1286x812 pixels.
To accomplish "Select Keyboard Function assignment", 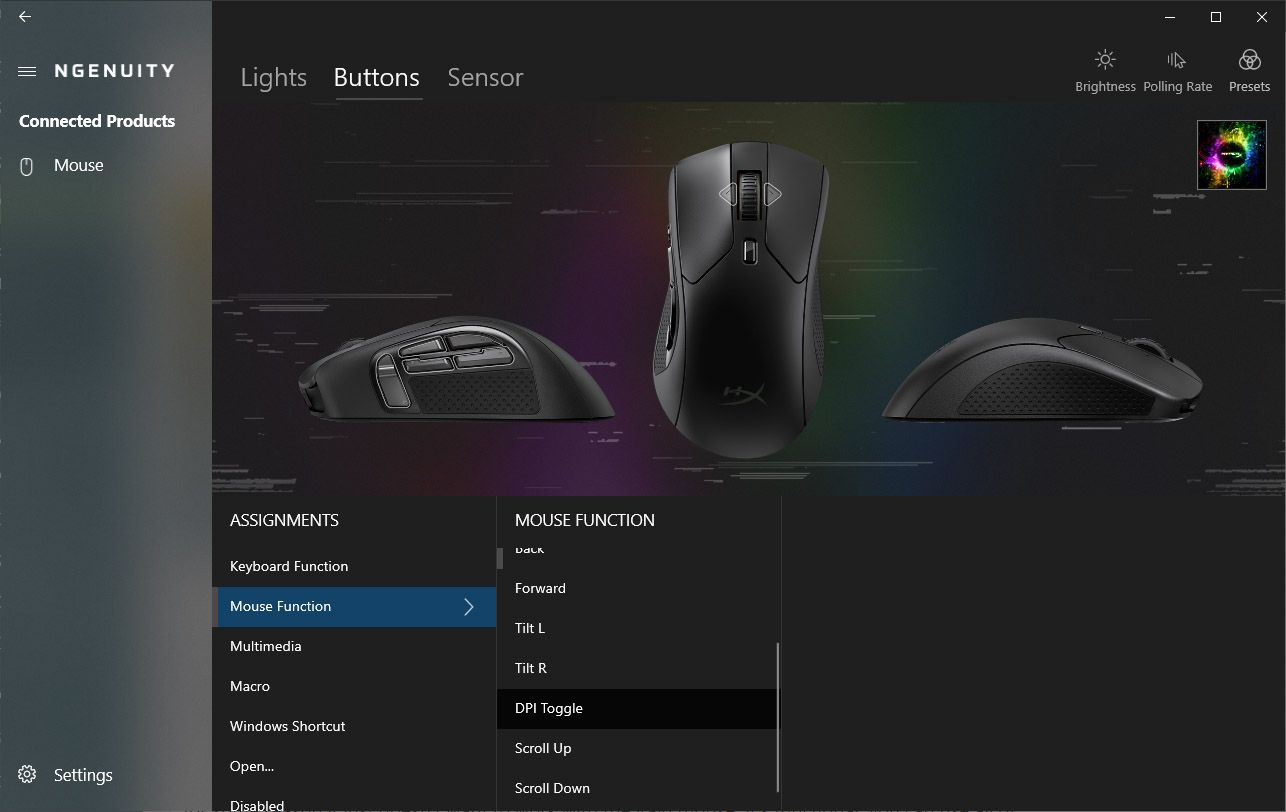I will click(x=354, y=566).
